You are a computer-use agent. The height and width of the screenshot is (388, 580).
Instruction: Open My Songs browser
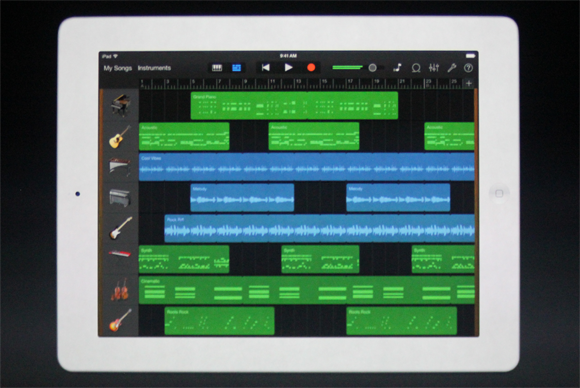point(118,68)
